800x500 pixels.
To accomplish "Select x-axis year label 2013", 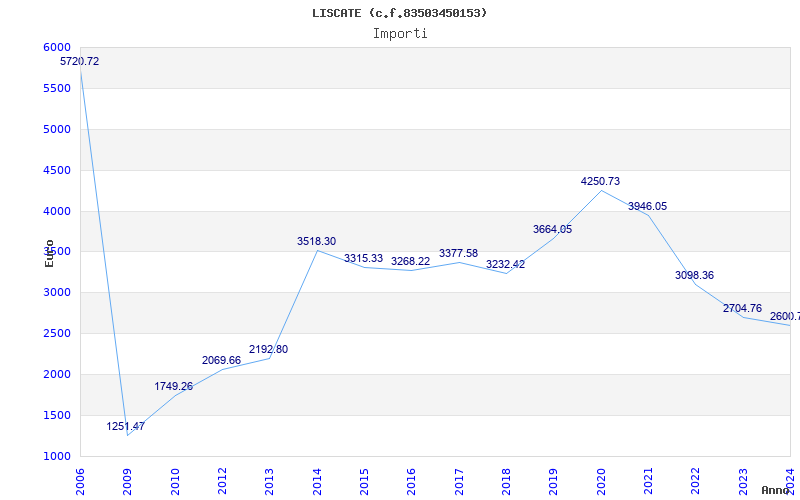I will (x=269, y=481).
